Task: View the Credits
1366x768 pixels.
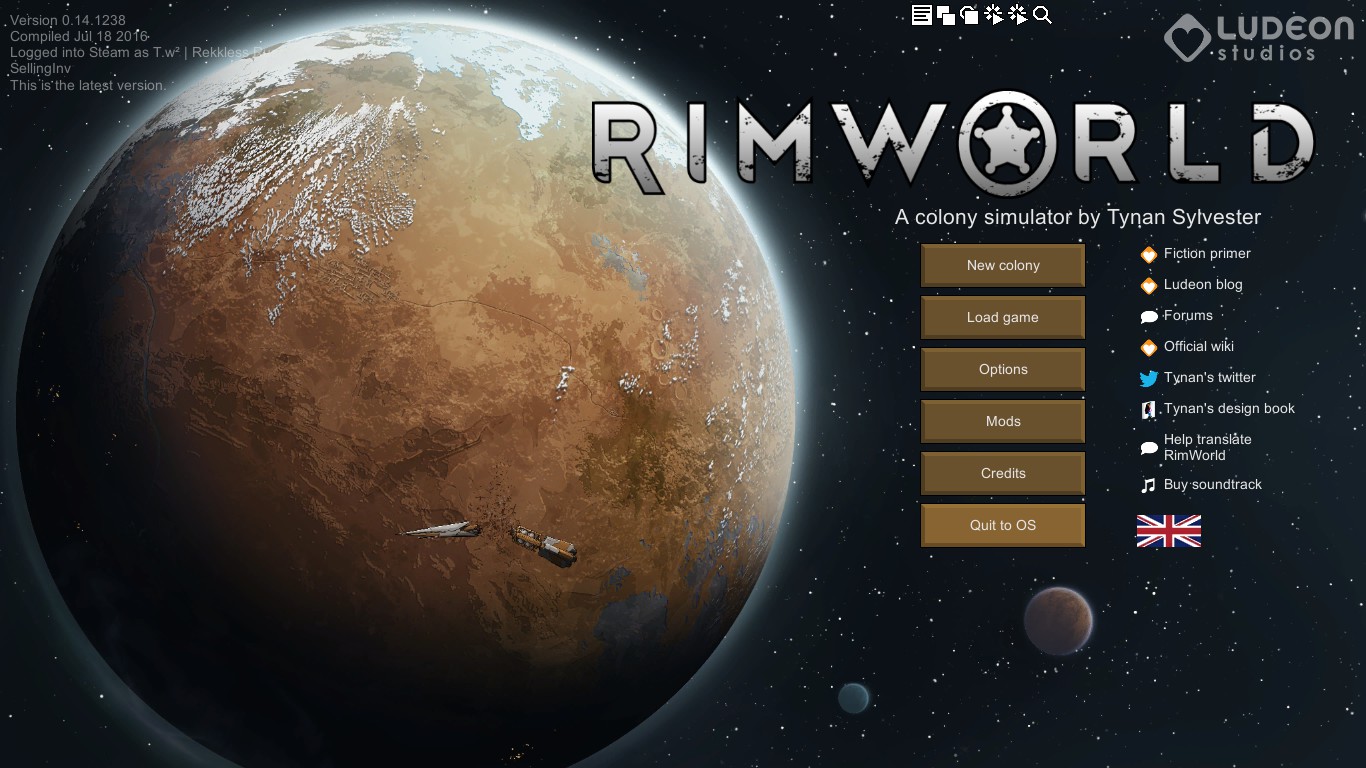Action: [x=1003, y=473]
